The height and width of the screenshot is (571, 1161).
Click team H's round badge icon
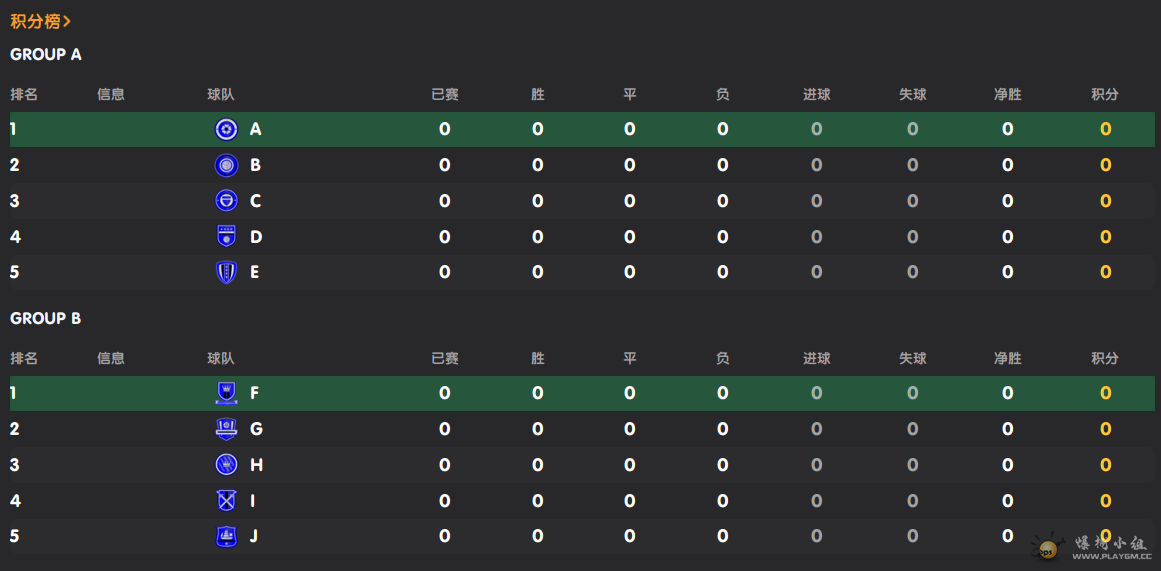227,465
